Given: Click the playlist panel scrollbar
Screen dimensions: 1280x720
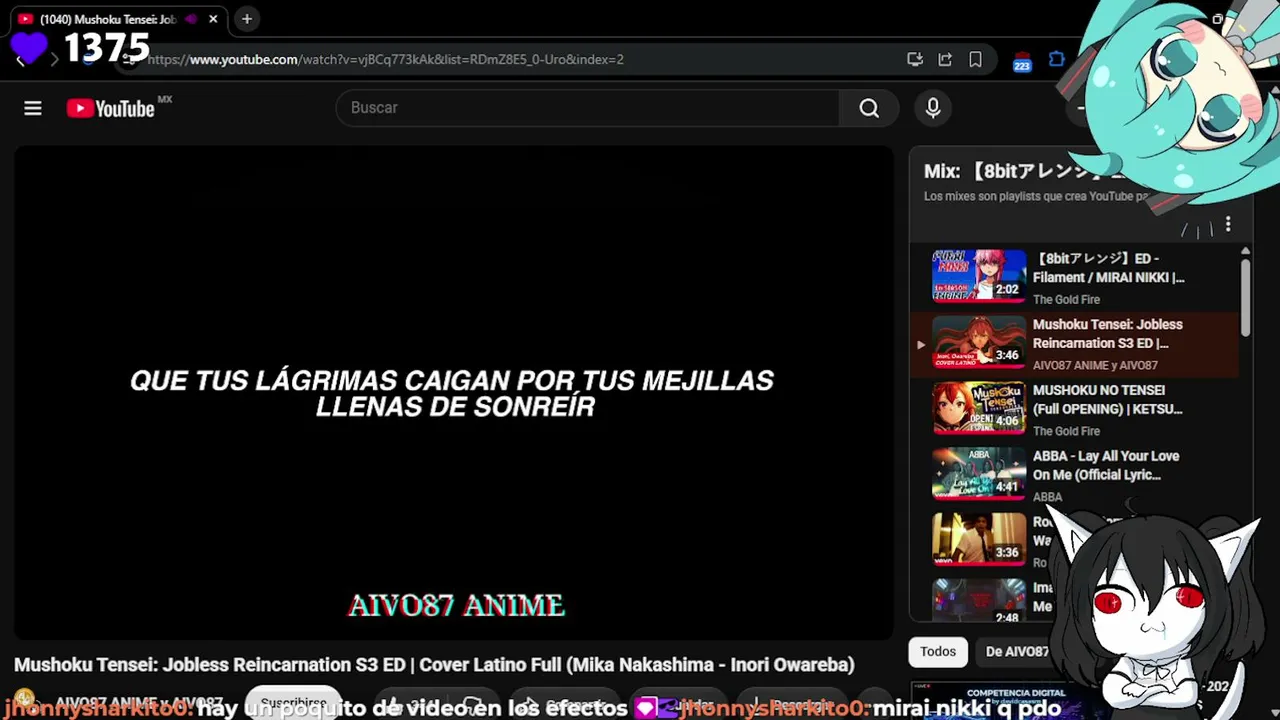Looking at the screenshot, I should click(x=1245, y=297).
